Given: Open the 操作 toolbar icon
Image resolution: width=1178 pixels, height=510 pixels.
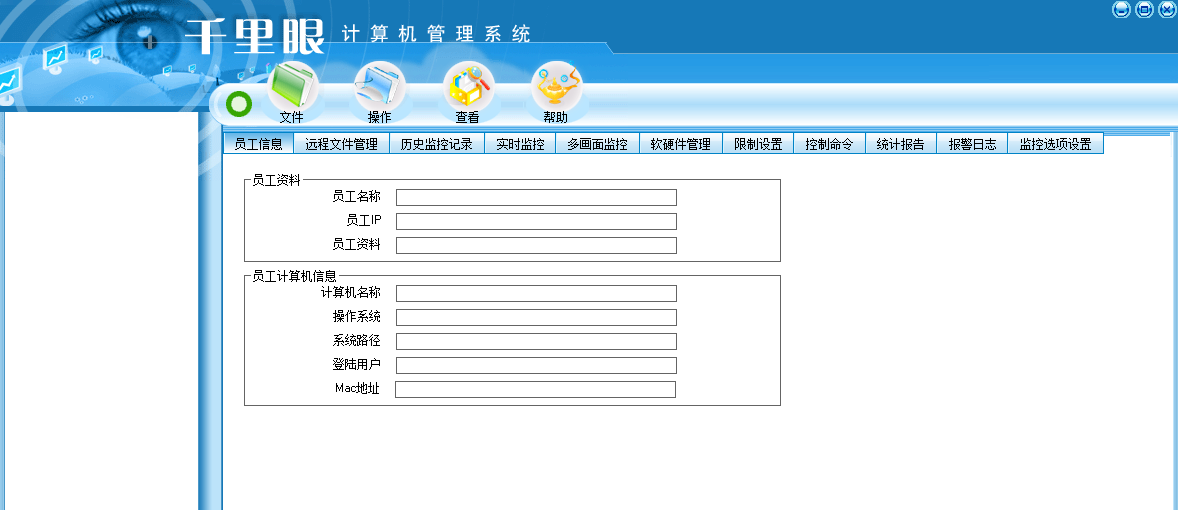Looking at the screenshot, I should (379, 92).
